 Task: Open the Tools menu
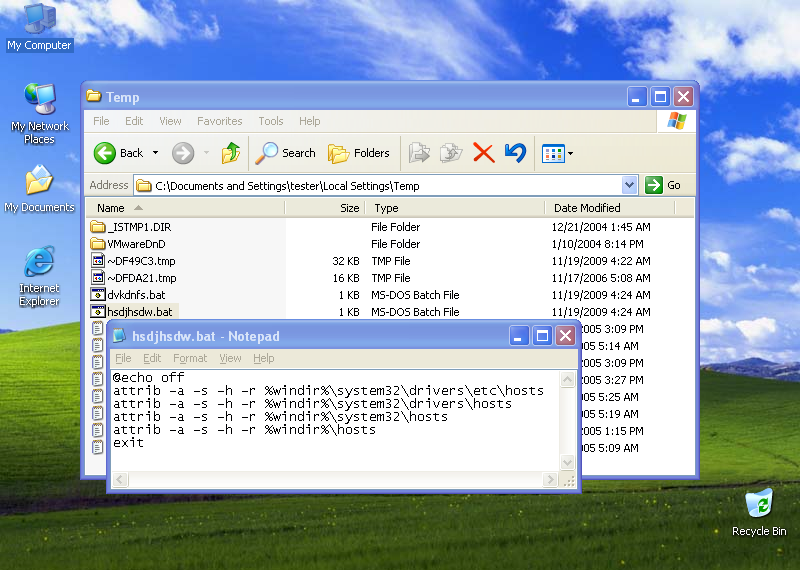point(270,121)
